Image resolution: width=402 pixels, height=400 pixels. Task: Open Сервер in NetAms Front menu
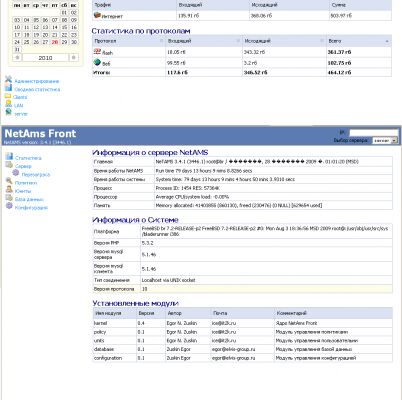click(23, 166)
